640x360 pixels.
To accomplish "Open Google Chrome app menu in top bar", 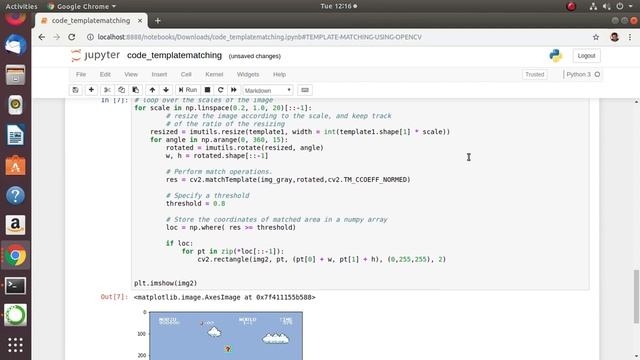I will click(x=82, y=6).
